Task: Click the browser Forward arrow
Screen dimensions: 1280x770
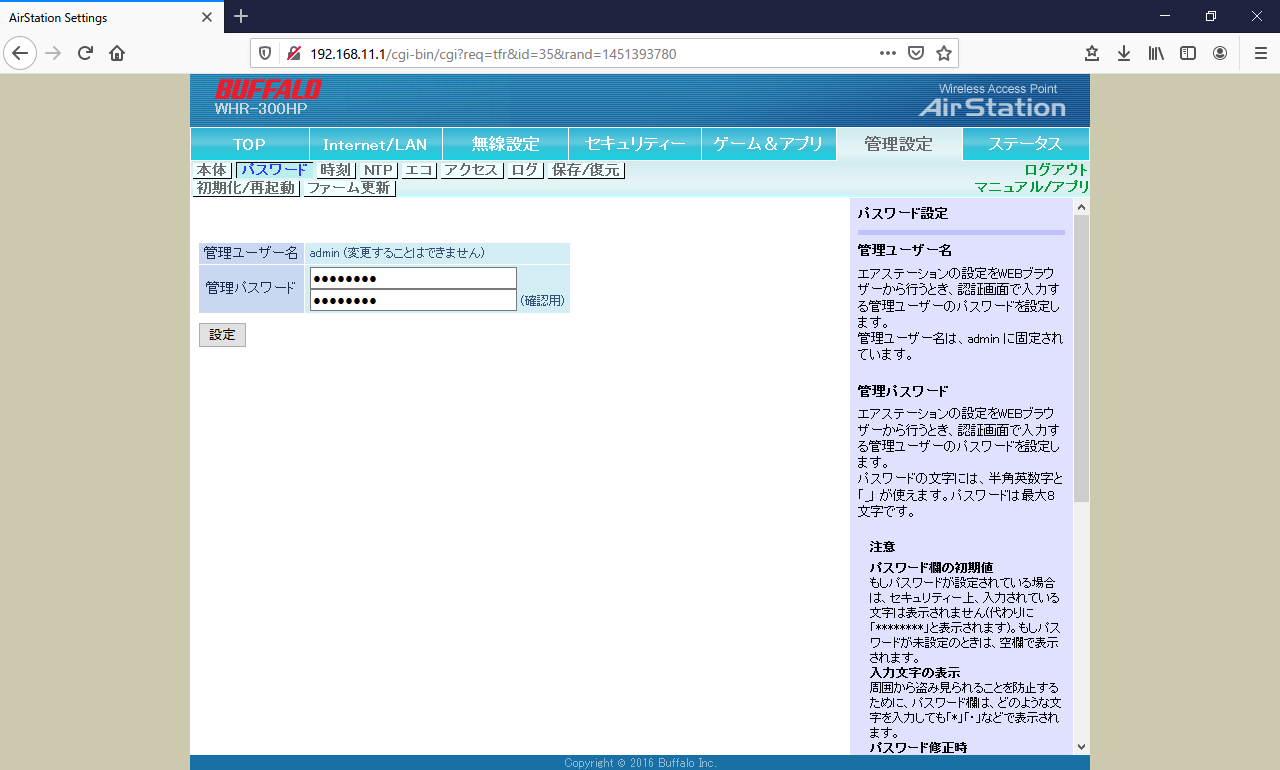Action: click(53, 53)
